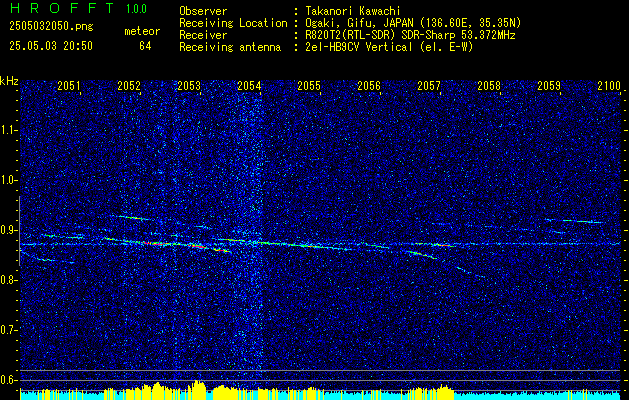Screen dimensions: 629x400
Task: Click the date stamp 25.05.03 20:50
Action: [x=51, y=46]
